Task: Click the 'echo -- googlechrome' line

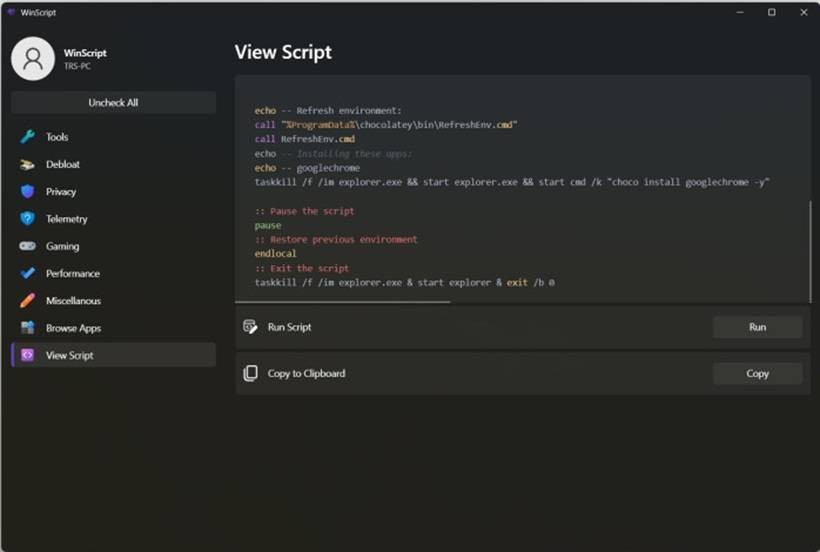Action: pos(308,168)
